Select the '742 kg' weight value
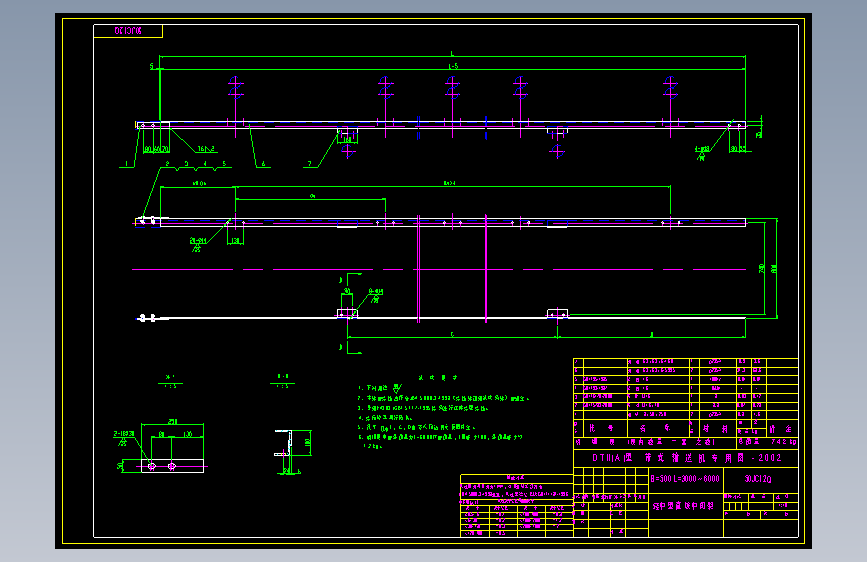This screenshot has width=867, height=562. 784,442
